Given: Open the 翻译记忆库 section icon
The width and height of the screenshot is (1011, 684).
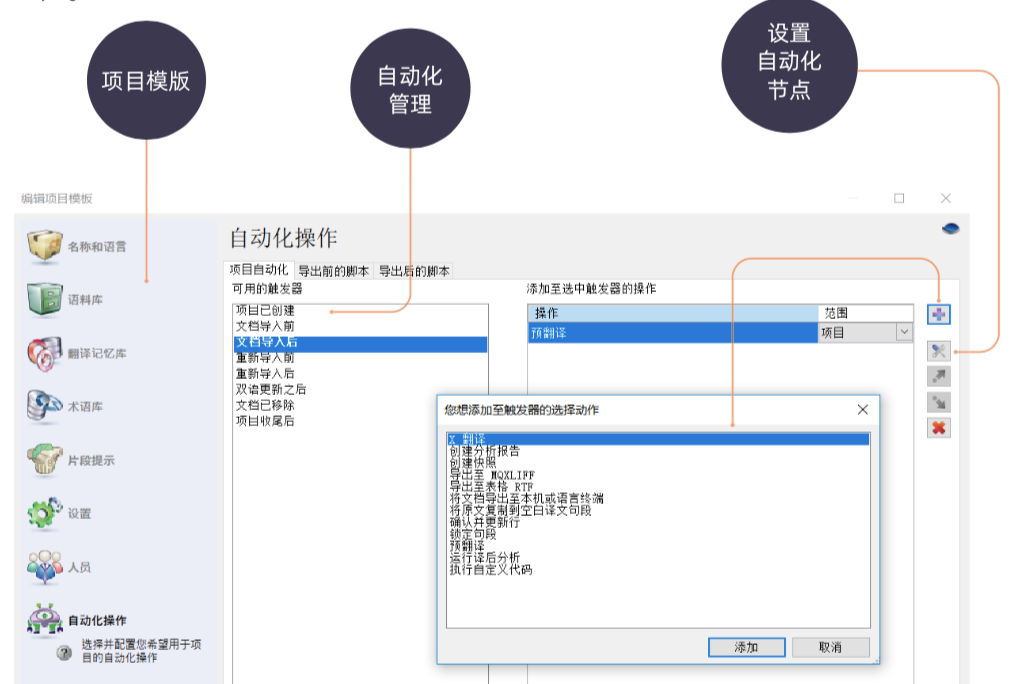Looking at the screenshot, I should pos(44,353).
